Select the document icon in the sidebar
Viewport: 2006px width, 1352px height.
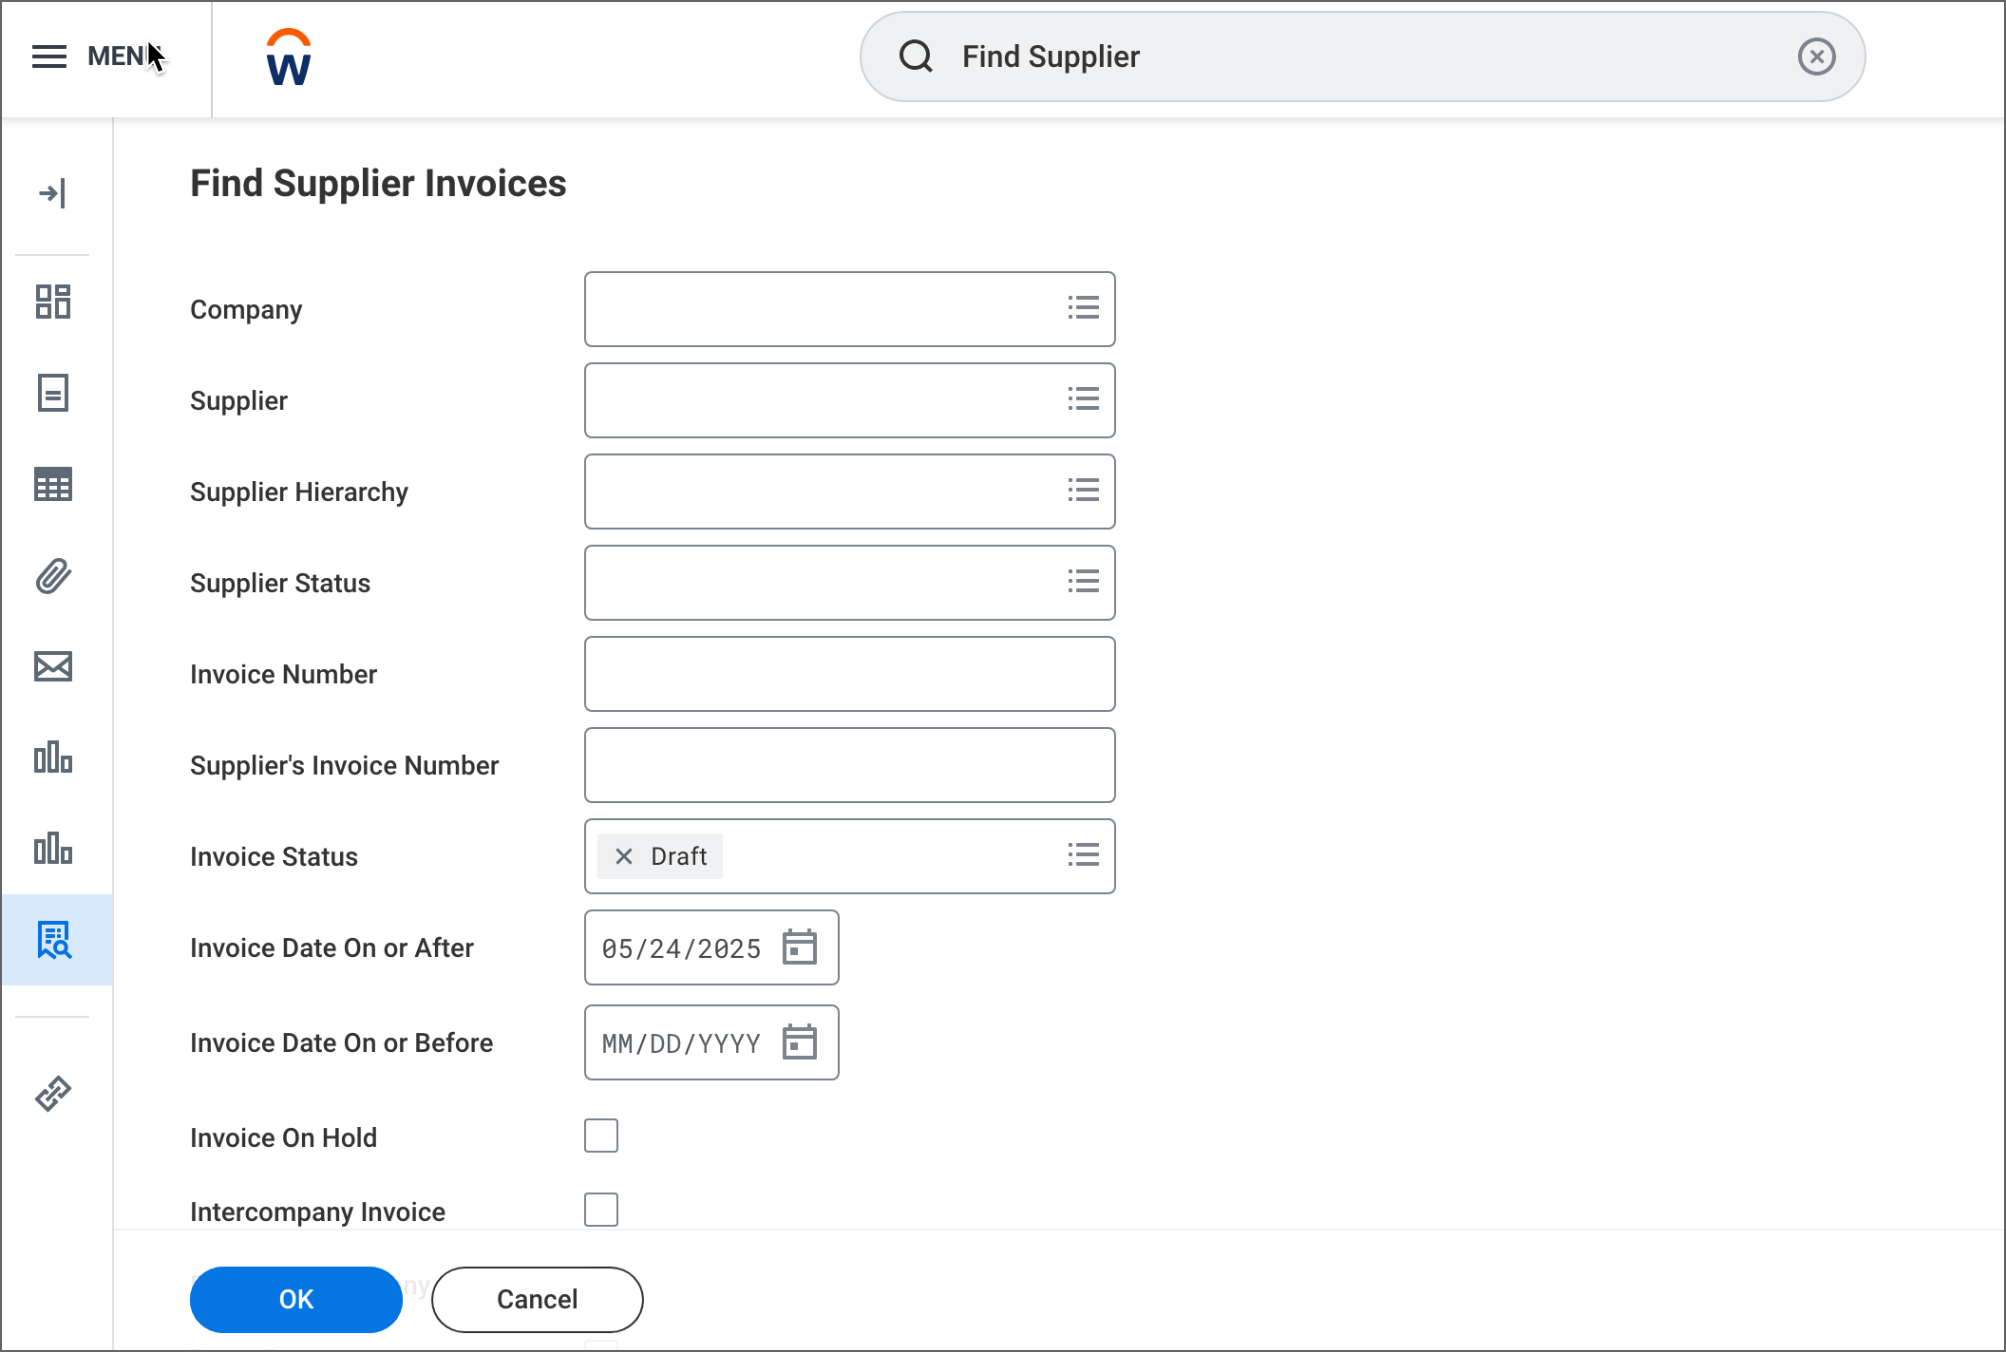[54, 393]
